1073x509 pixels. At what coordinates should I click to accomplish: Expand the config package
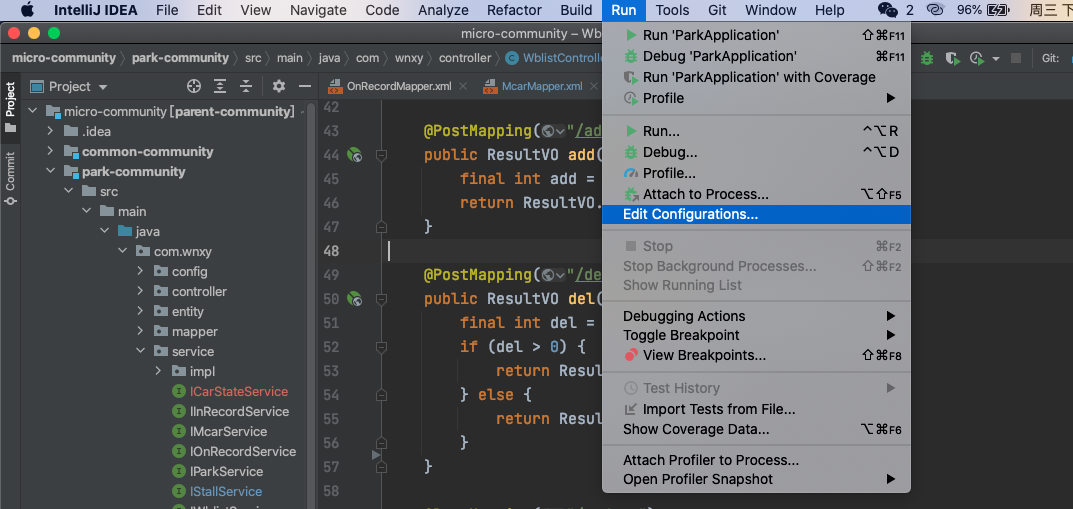coord(140,271)
